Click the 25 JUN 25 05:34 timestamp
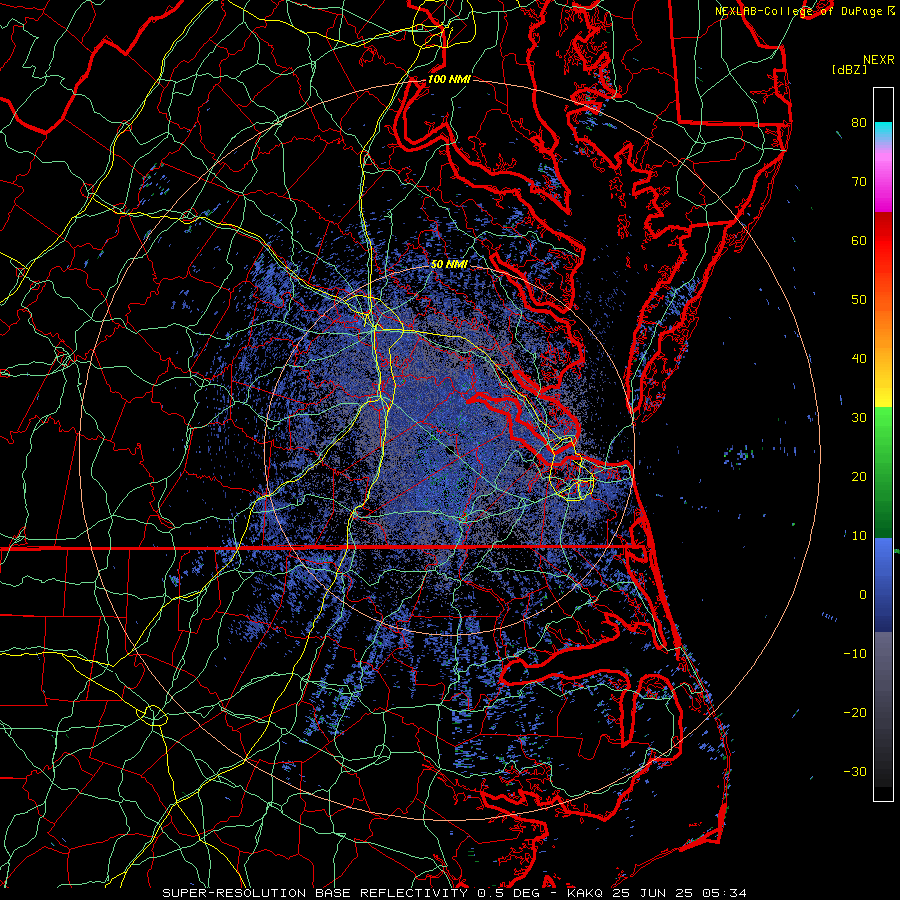Image resolution: width=900 pixels, height=900 pixels. [x=679, y=893]
